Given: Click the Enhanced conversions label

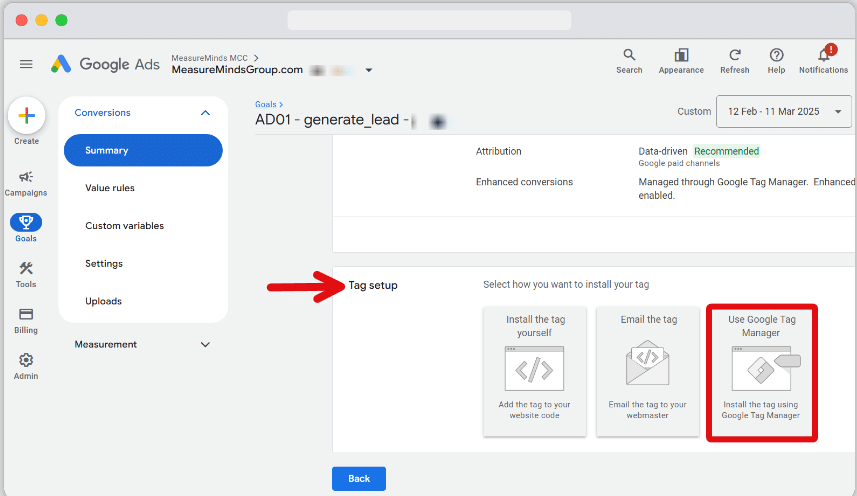Looking at the screenshot, I should coord(524,182).
